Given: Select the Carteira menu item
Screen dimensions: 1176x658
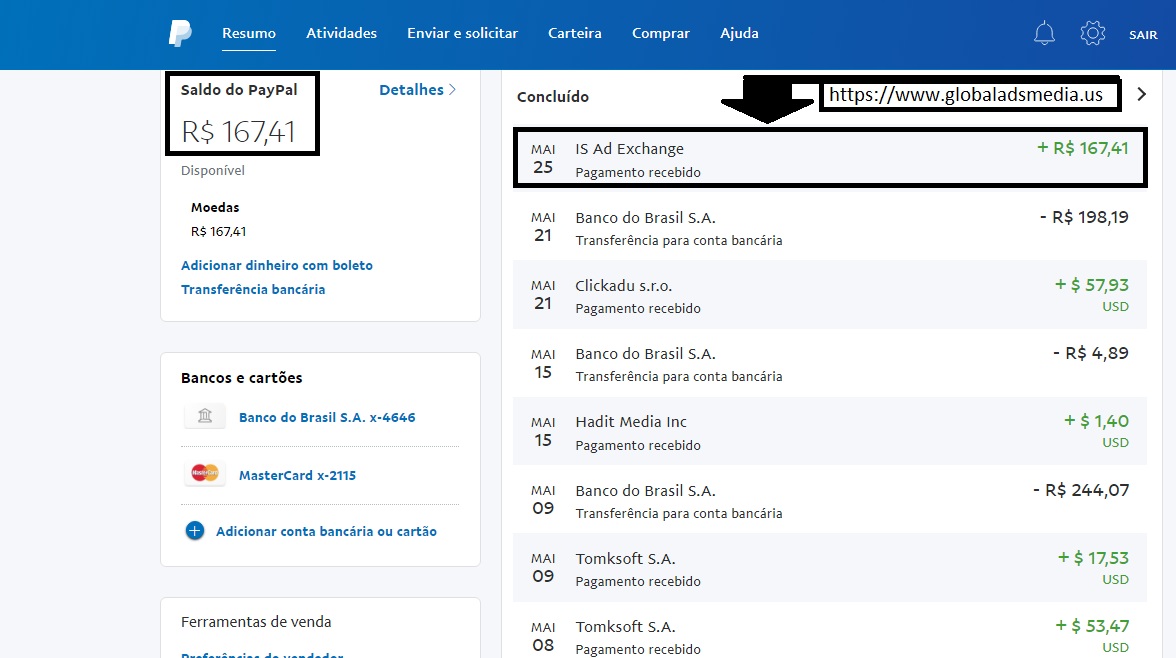Looking at the screenshot, I should tap(574, 34).
